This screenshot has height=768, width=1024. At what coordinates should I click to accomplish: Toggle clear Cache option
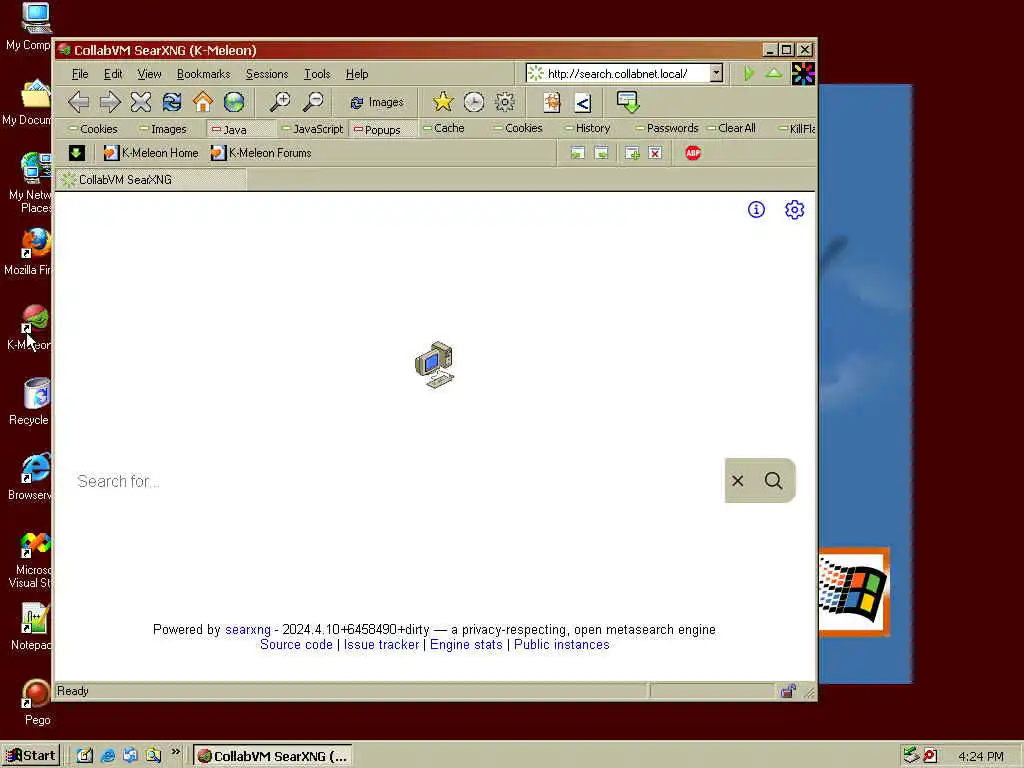point(443,128)
